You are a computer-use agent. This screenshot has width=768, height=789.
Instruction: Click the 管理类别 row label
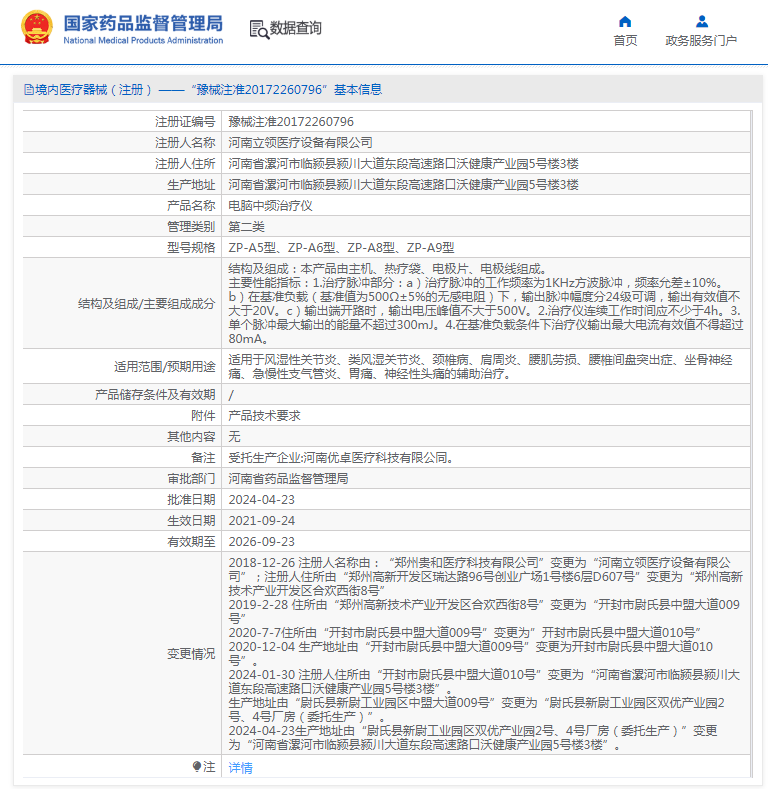191,226
